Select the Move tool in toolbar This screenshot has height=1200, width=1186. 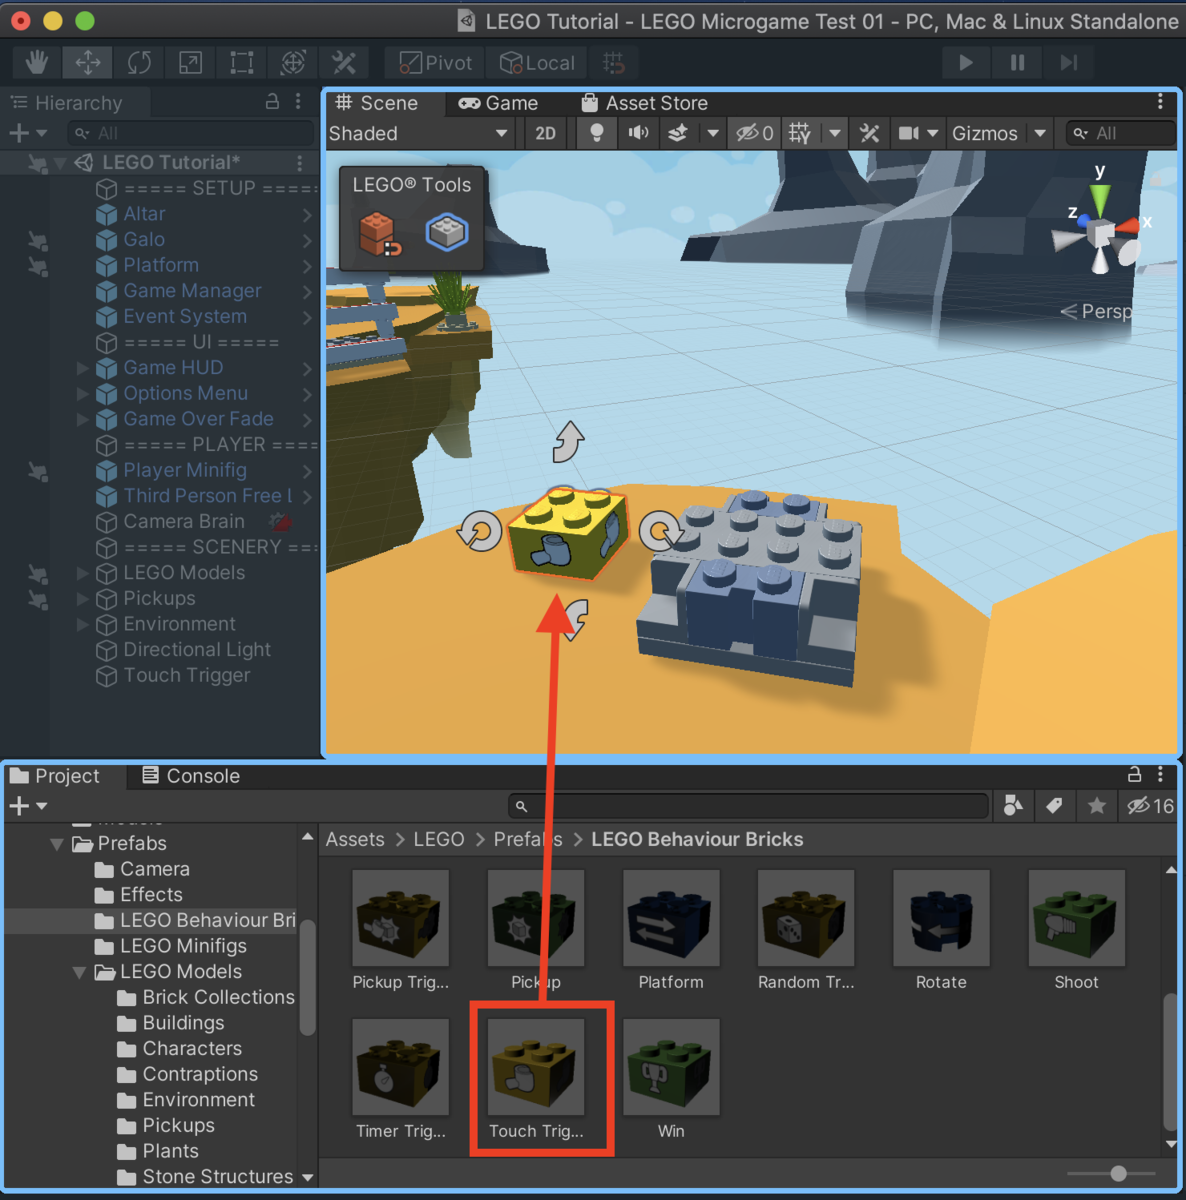coord(88,63)
